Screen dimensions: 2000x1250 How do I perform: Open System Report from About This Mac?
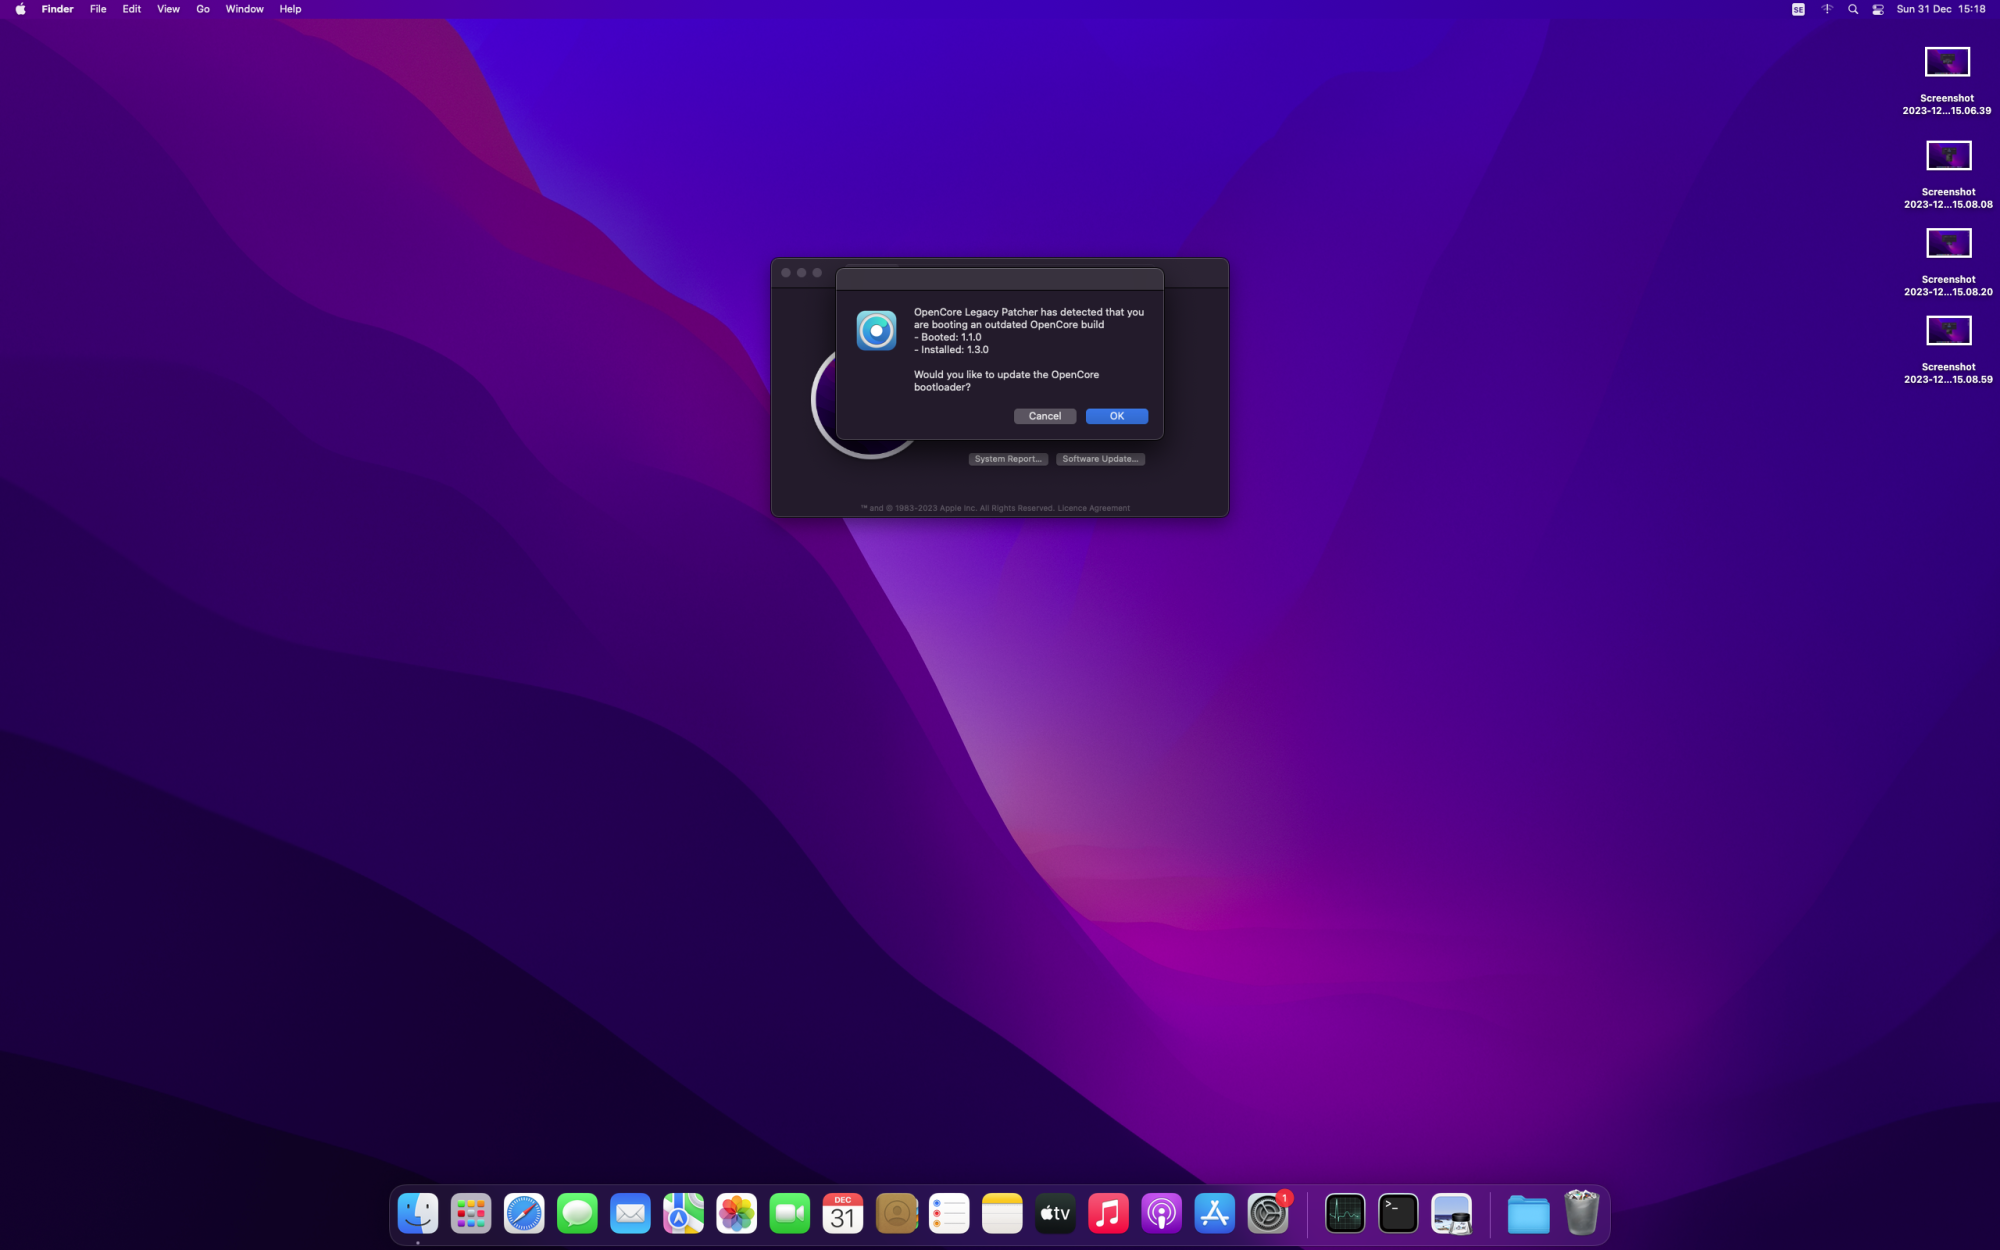coord(1007,458)
